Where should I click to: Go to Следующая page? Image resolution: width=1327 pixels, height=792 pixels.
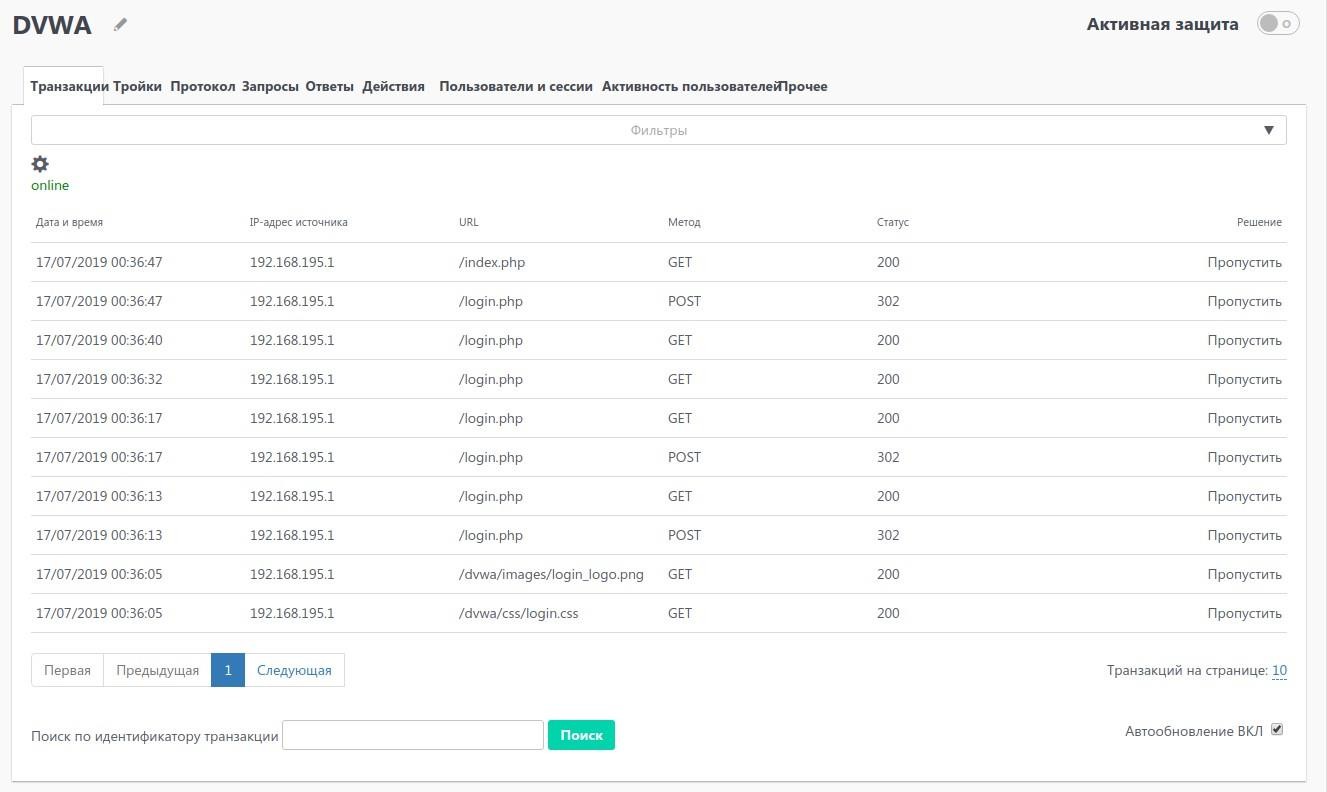click(294, 670)
